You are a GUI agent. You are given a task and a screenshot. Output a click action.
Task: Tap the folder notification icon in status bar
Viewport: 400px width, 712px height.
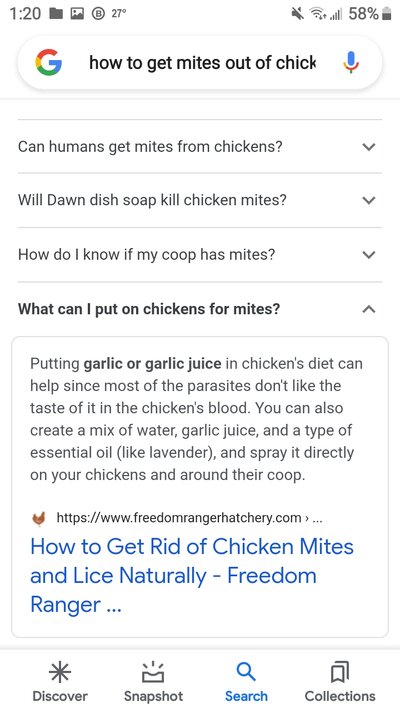point(55,14)
